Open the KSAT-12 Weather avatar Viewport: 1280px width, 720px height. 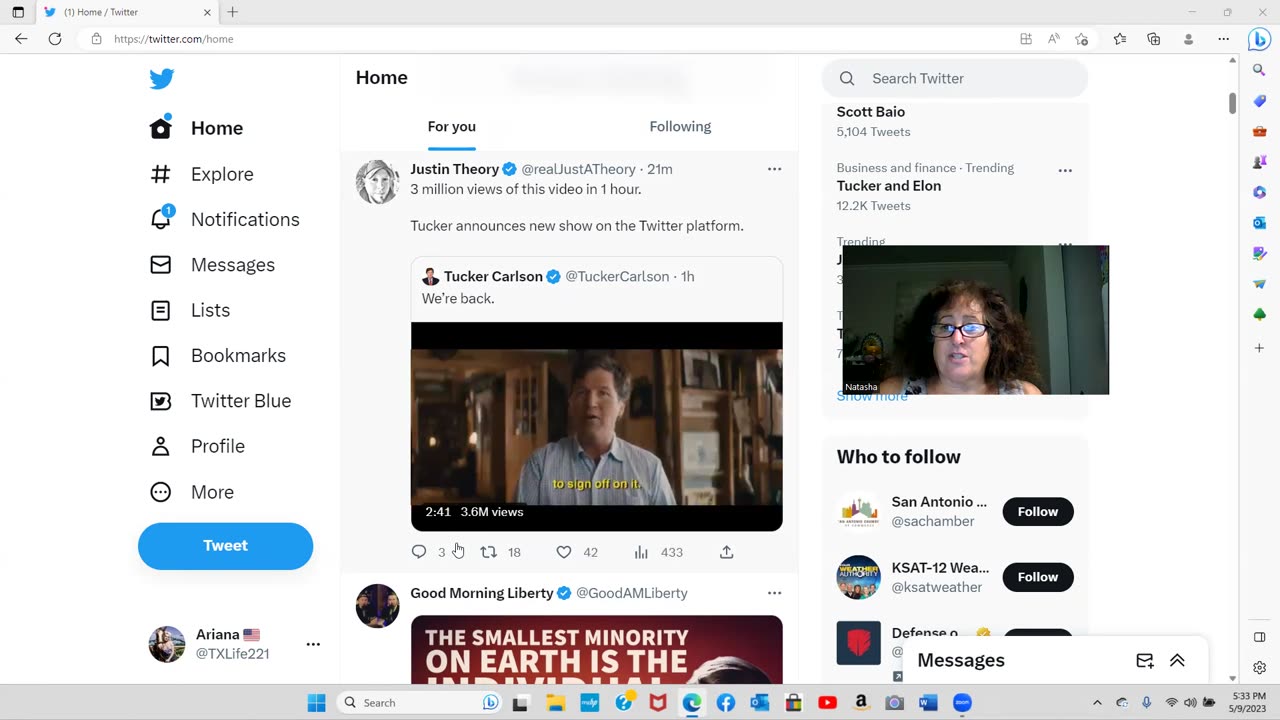coord(858,577)
